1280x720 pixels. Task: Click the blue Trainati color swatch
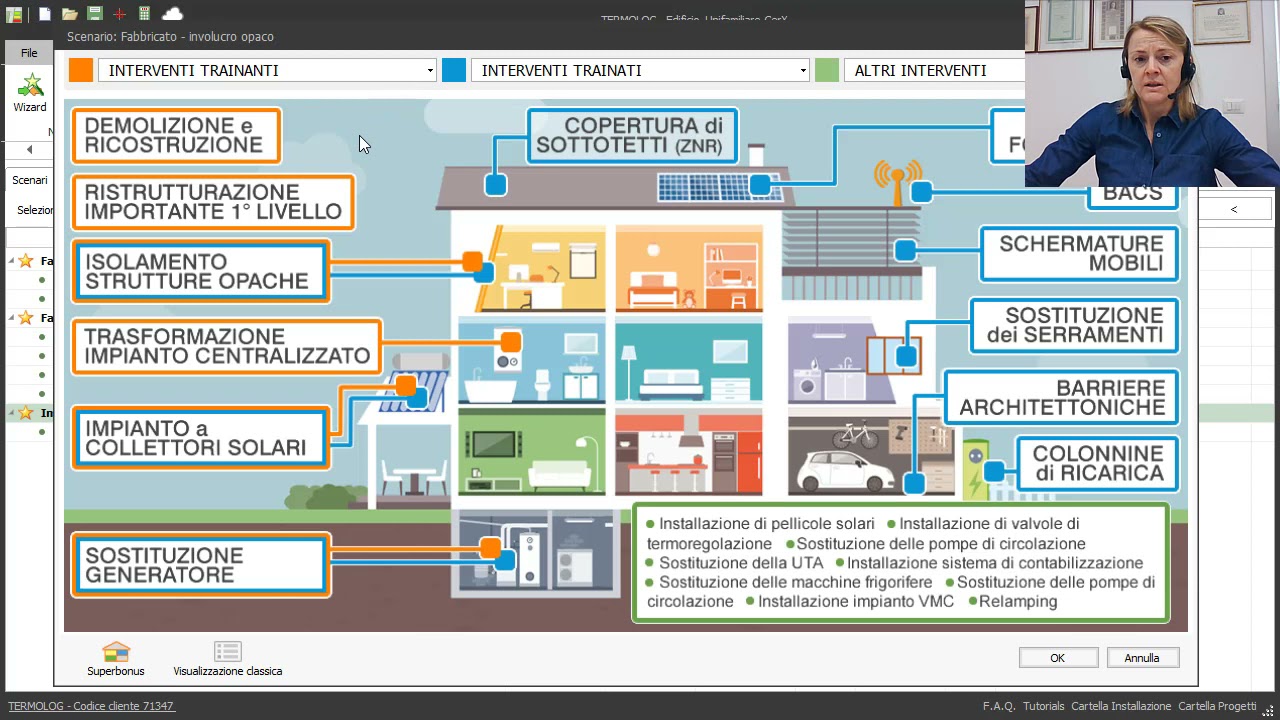[454, 70]
